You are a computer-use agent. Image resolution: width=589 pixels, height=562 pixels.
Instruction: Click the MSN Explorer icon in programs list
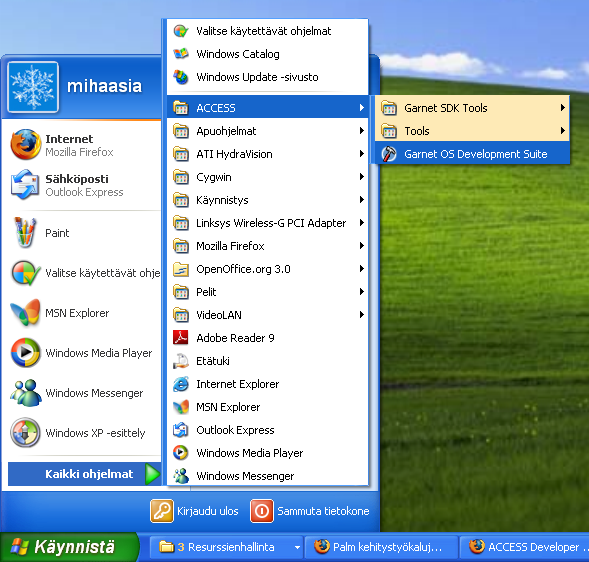pos(181,407)
